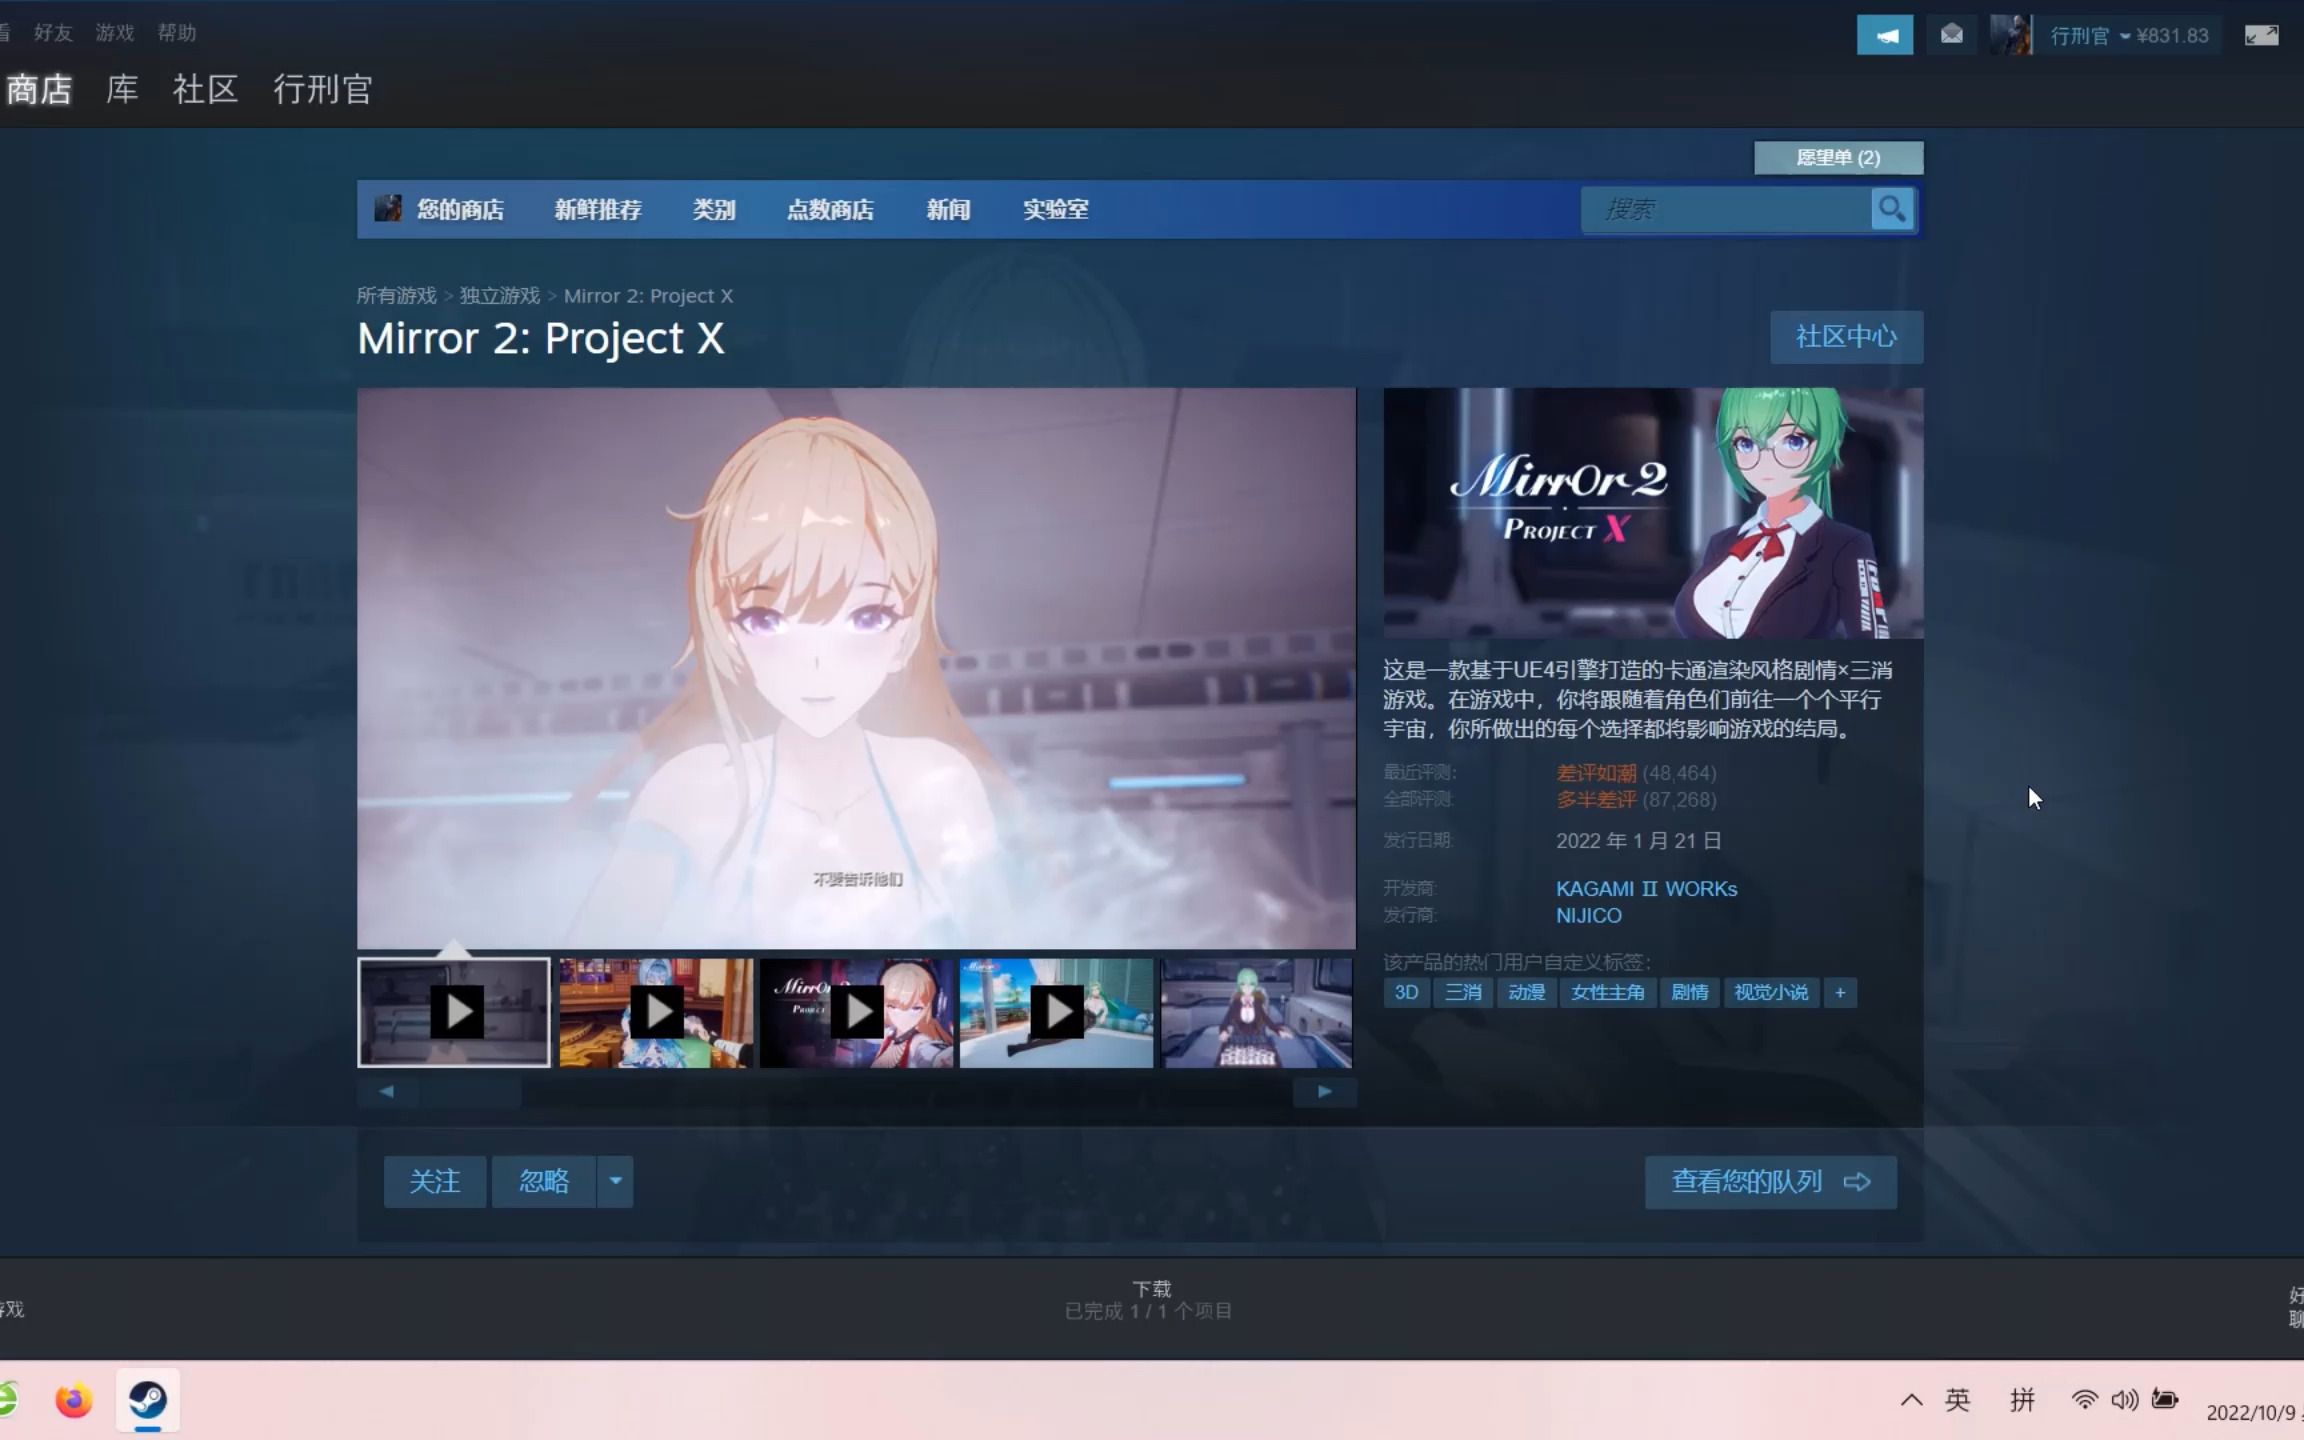Toggle big picture mode icon

pyautogui.click(x=2261, y=36)
